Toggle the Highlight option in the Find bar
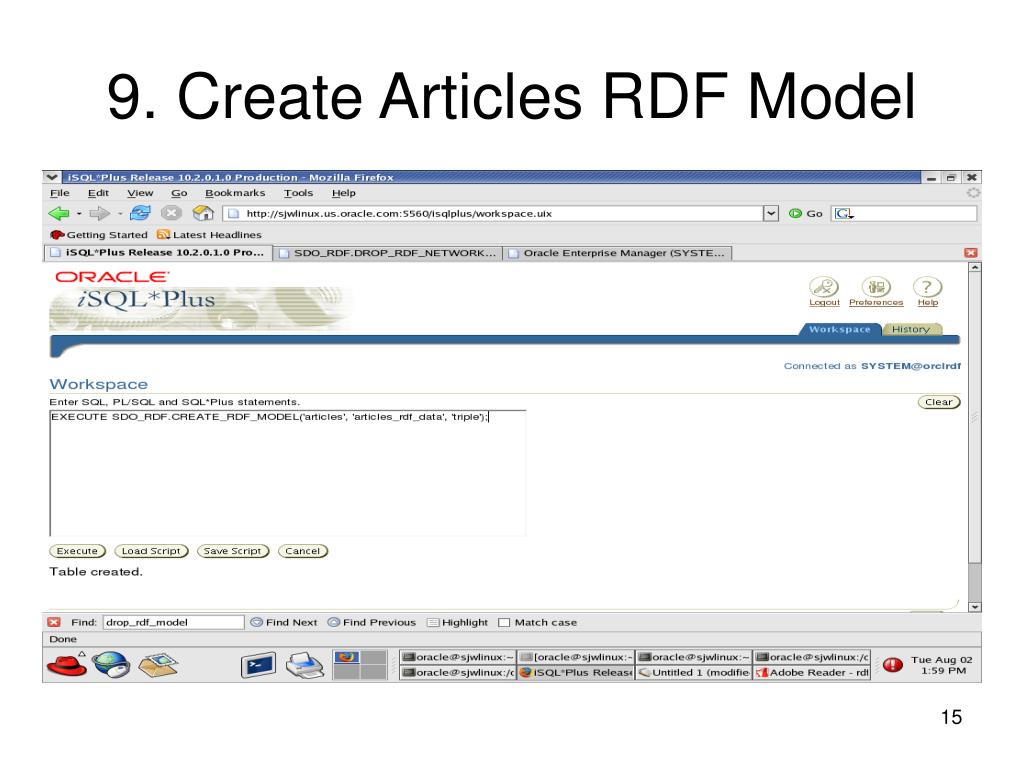The width and height of the screenshot is (1024, 768). (x=457, y=622)
